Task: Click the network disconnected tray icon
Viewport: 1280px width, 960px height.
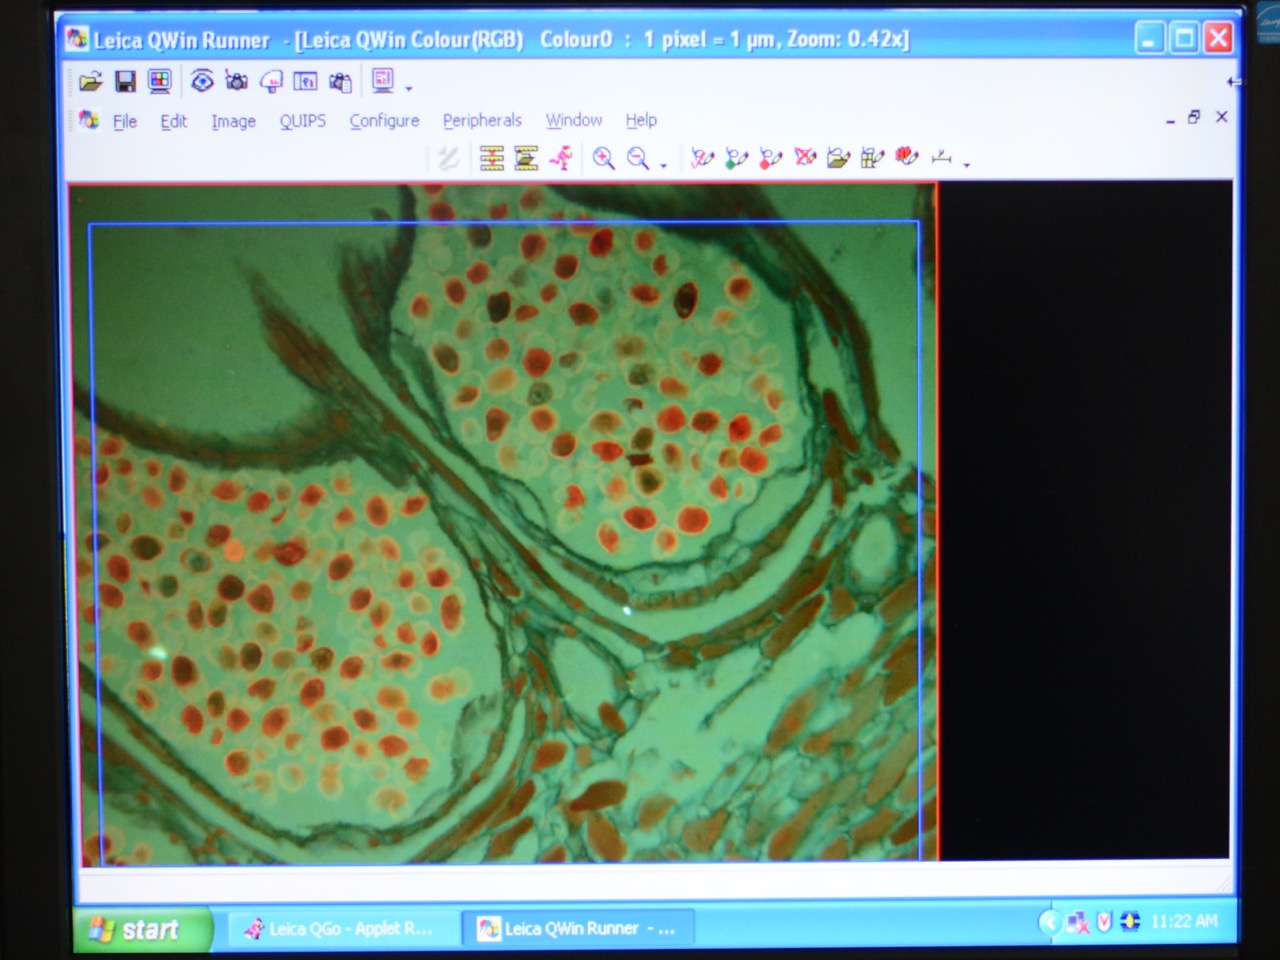Action: coord(1077,922)
